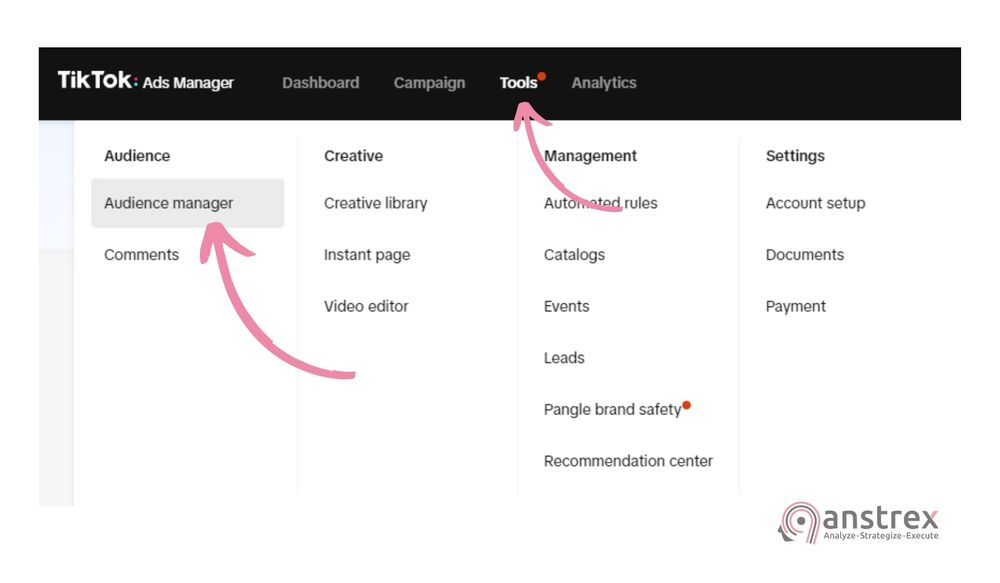This screenshot has height=583, width=1000.
Task: Select Catalogs from the Management column
Action: 574,254
